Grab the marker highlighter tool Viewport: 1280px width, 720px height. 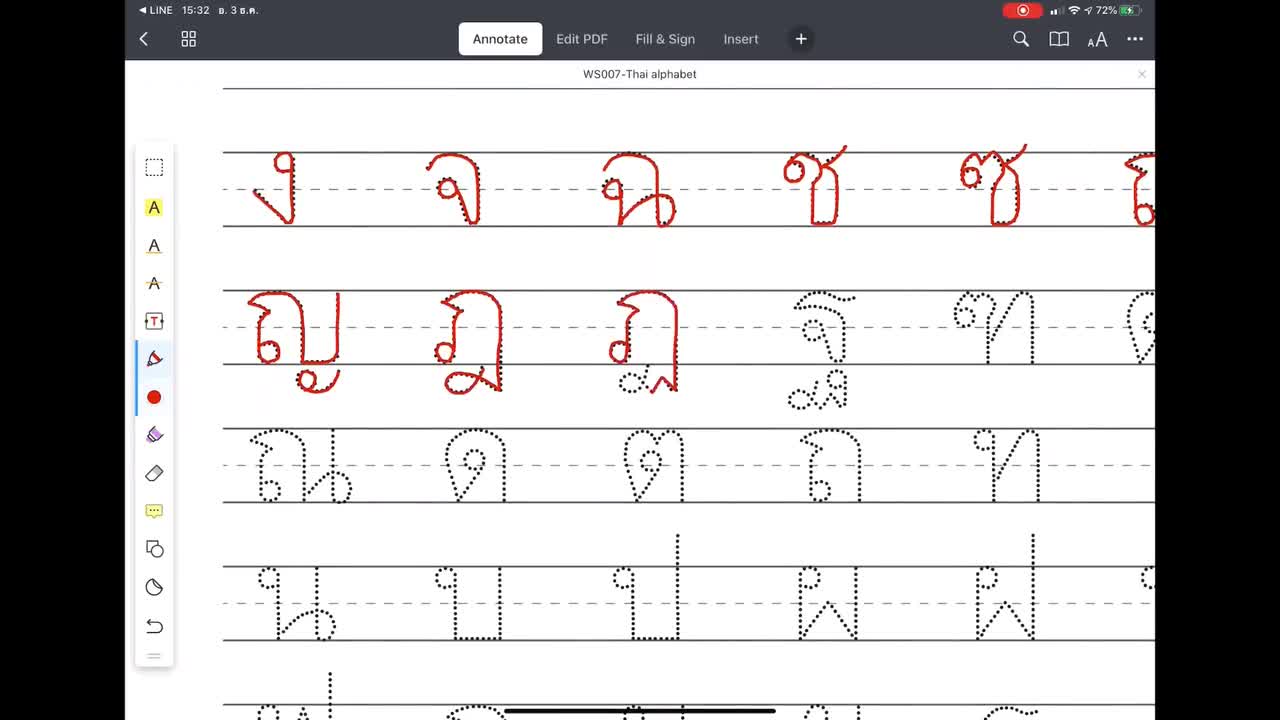(x=154, y=434)
